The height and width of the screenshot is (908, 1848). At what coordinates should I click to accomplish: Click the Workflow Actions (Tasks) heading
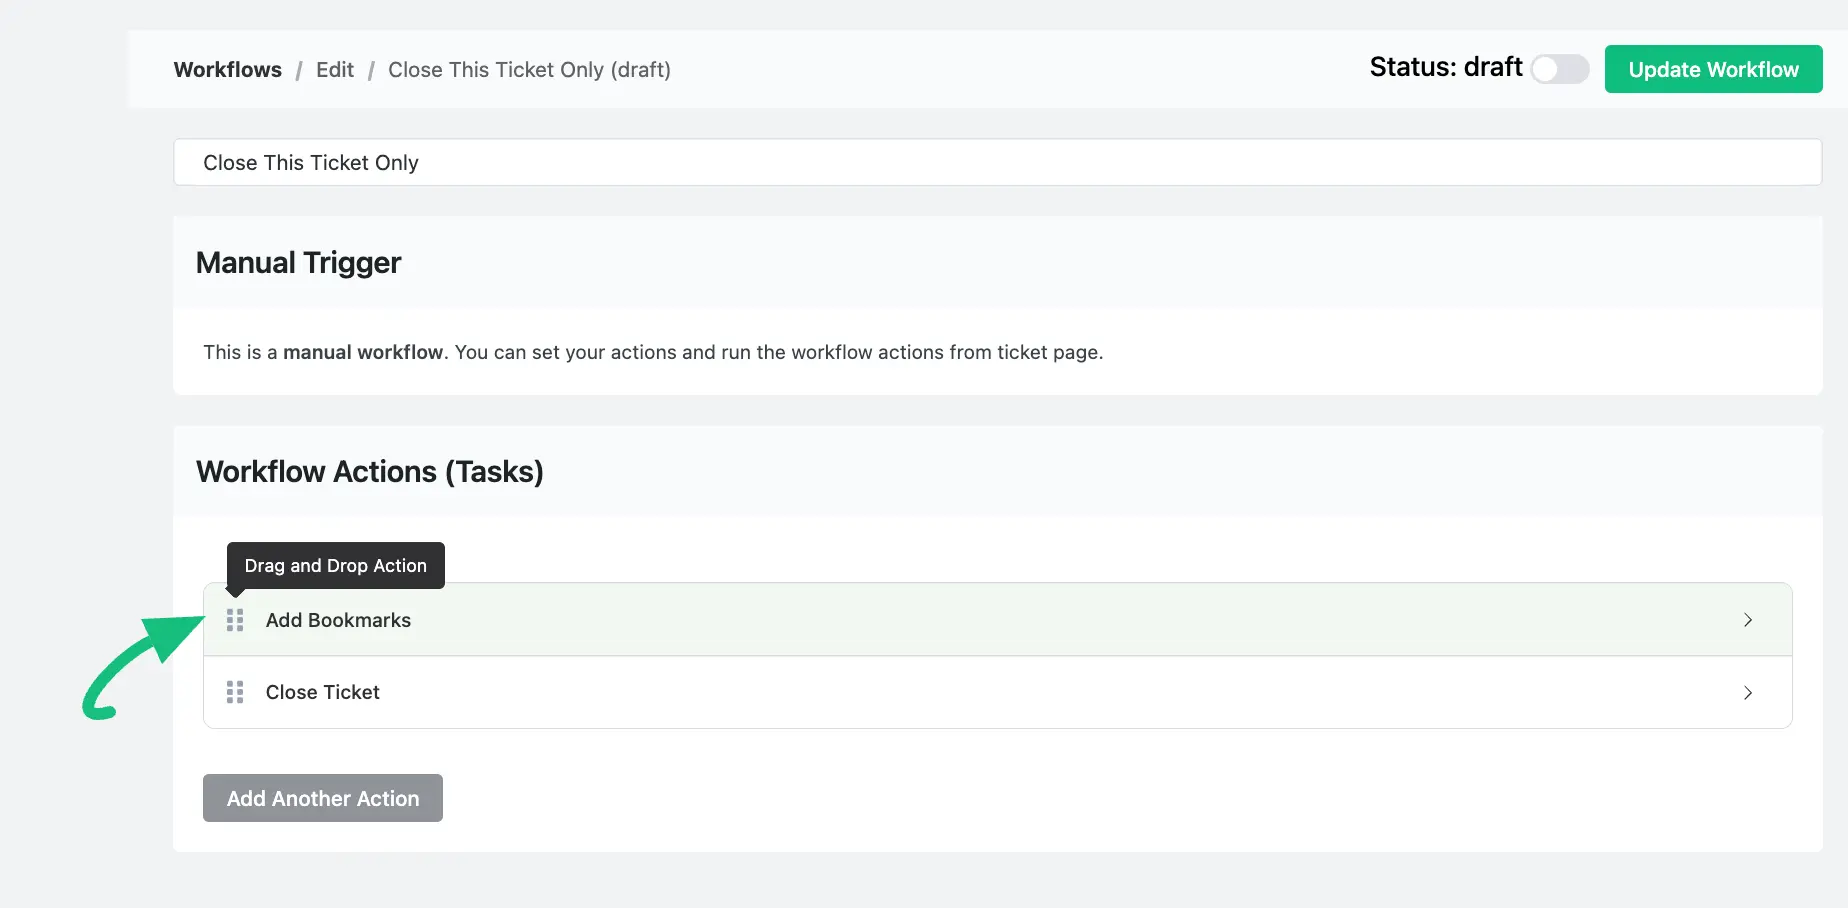pyautogui.click(x=370, y=471)
